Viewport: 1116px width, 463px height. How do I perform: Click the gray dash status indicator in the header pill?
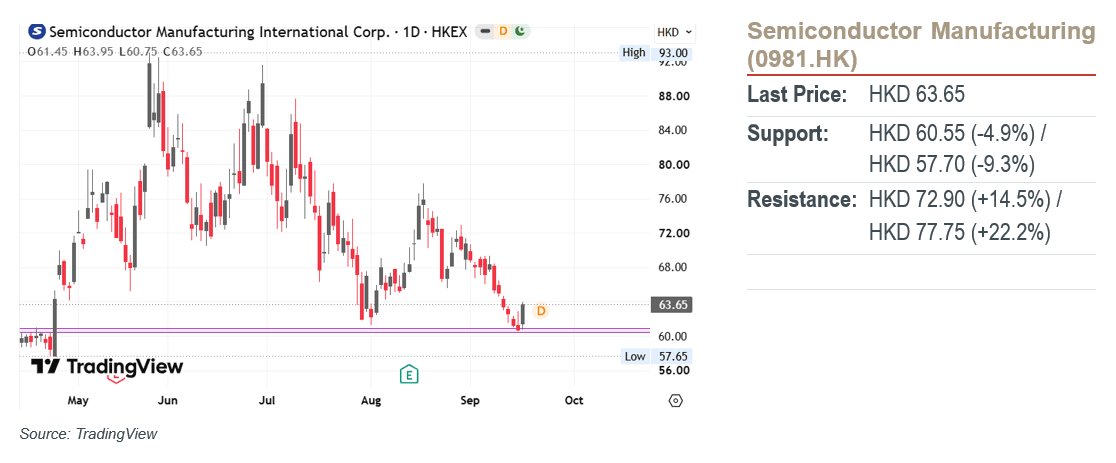coord(486,31)
